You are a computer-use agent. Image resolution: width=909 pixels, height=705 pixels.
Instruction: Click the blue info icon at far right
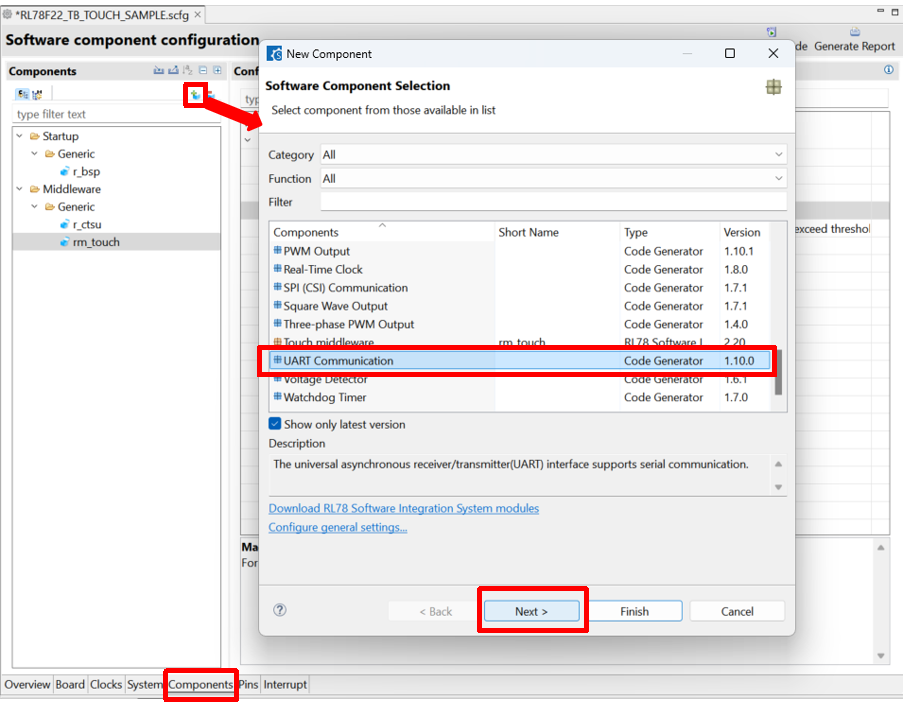pos(888,71)
